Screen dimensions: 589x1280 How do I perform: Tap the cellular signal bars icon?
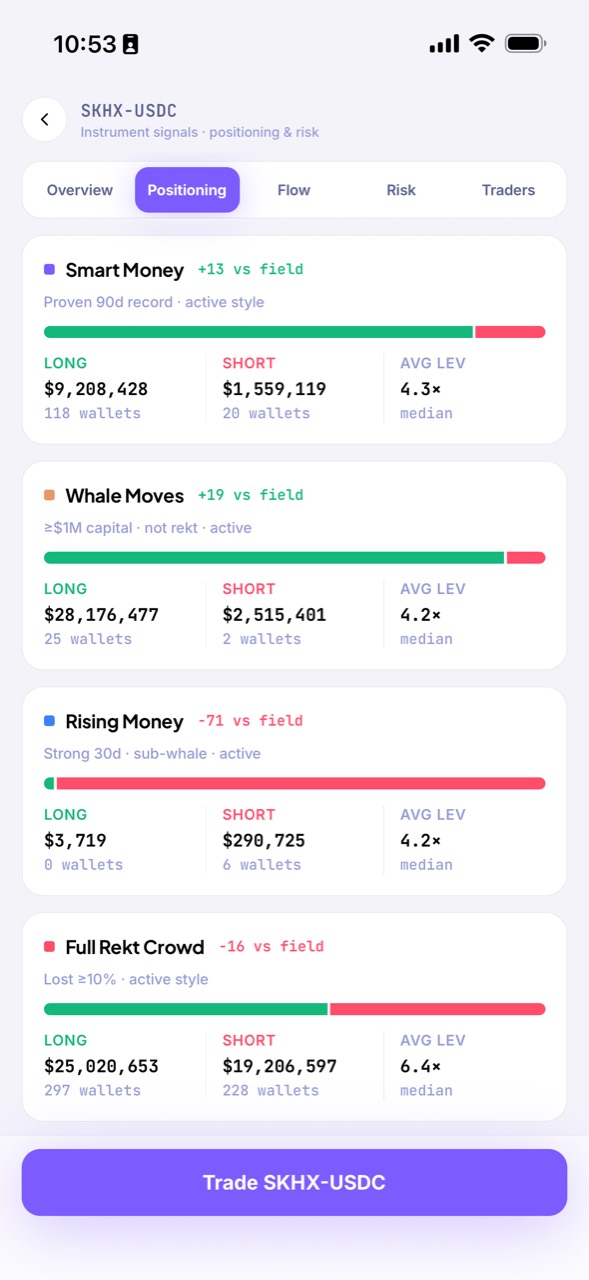click(444, 44)
